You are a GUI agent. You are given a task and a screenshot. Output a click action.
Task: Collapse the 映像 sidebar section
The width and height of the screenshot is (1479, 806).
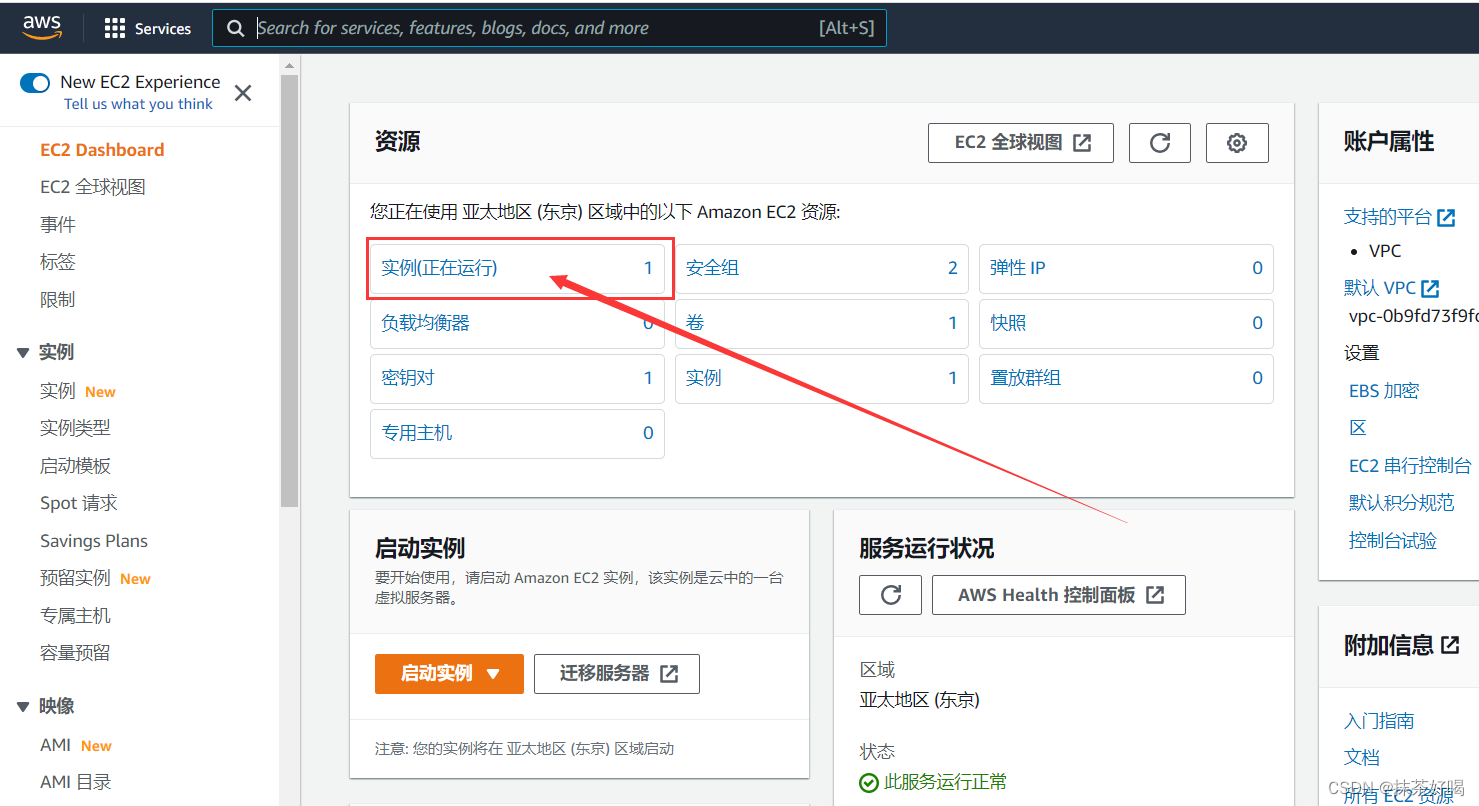pyautogui.click(x=23, y=706)
